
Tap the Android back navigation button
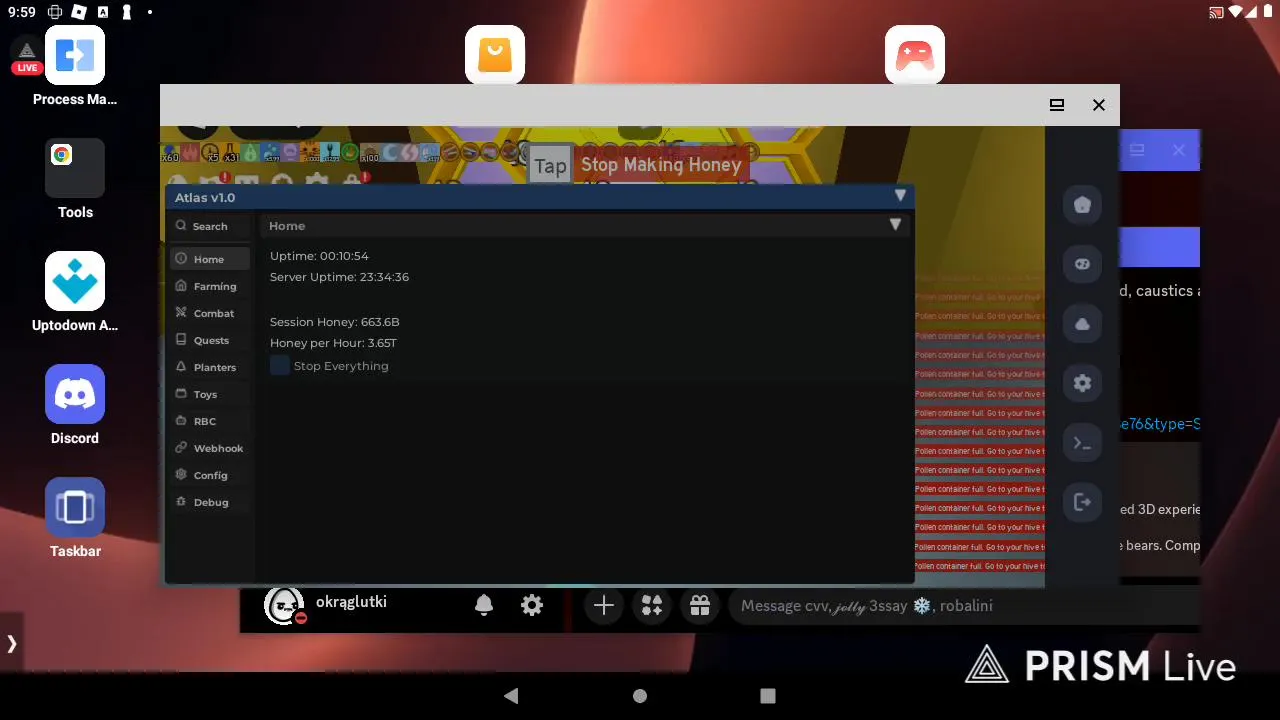[x=511, y=696]
